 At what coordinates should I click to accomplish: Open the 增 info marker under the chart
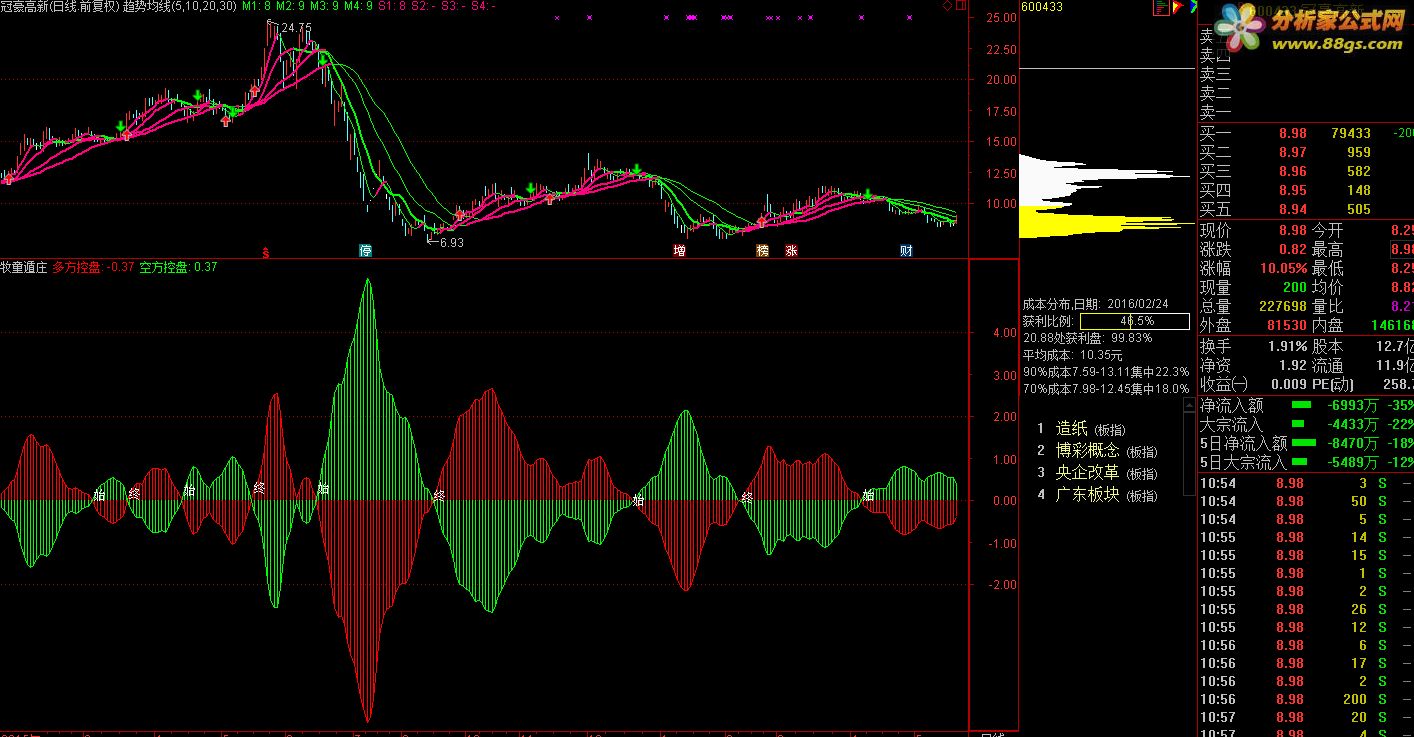(x=680, y=250)
